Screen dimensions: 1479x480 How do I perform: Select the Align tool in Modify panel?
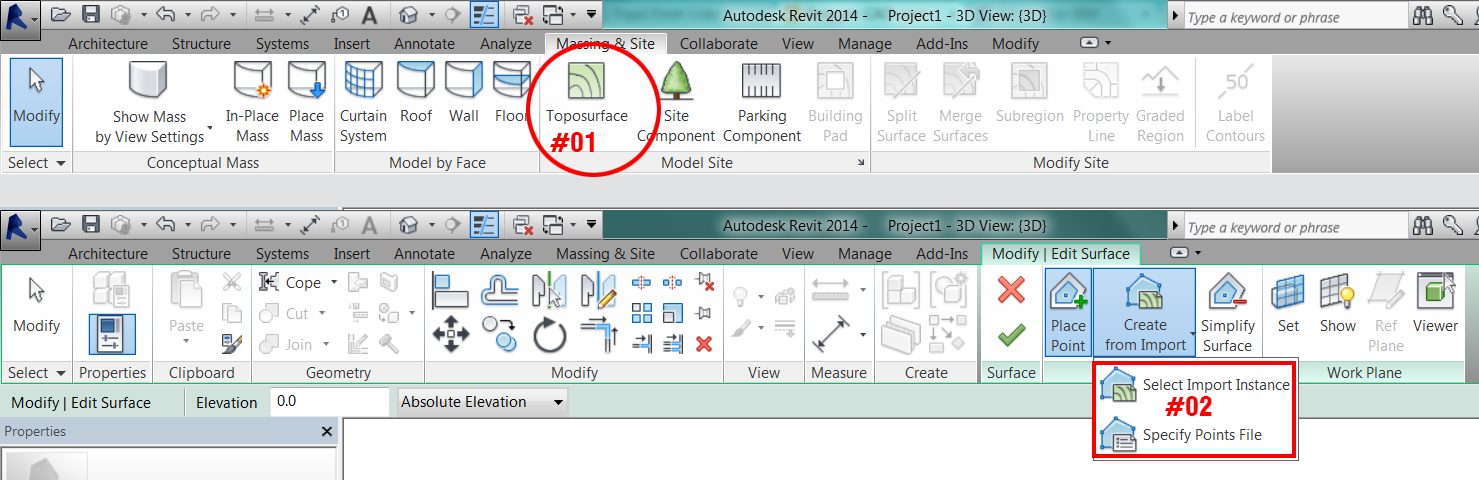point(450,291)
